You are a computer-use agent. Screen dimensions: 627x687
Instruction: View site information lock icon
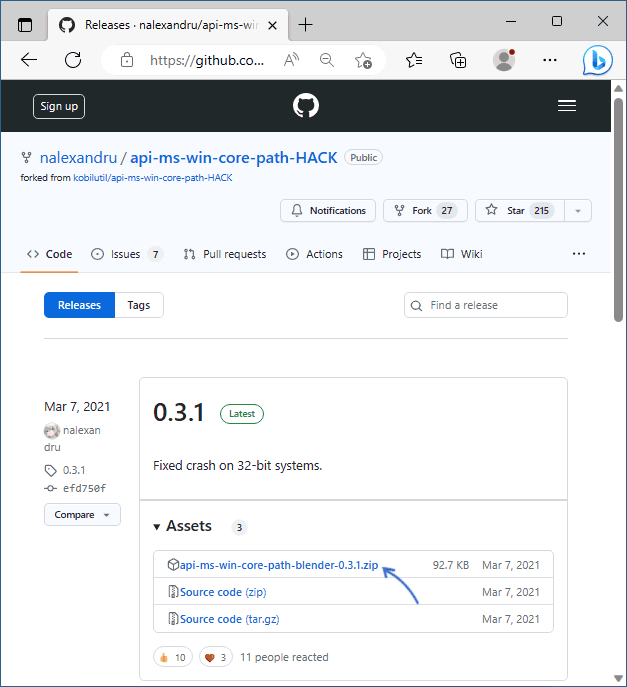(127, 60)
